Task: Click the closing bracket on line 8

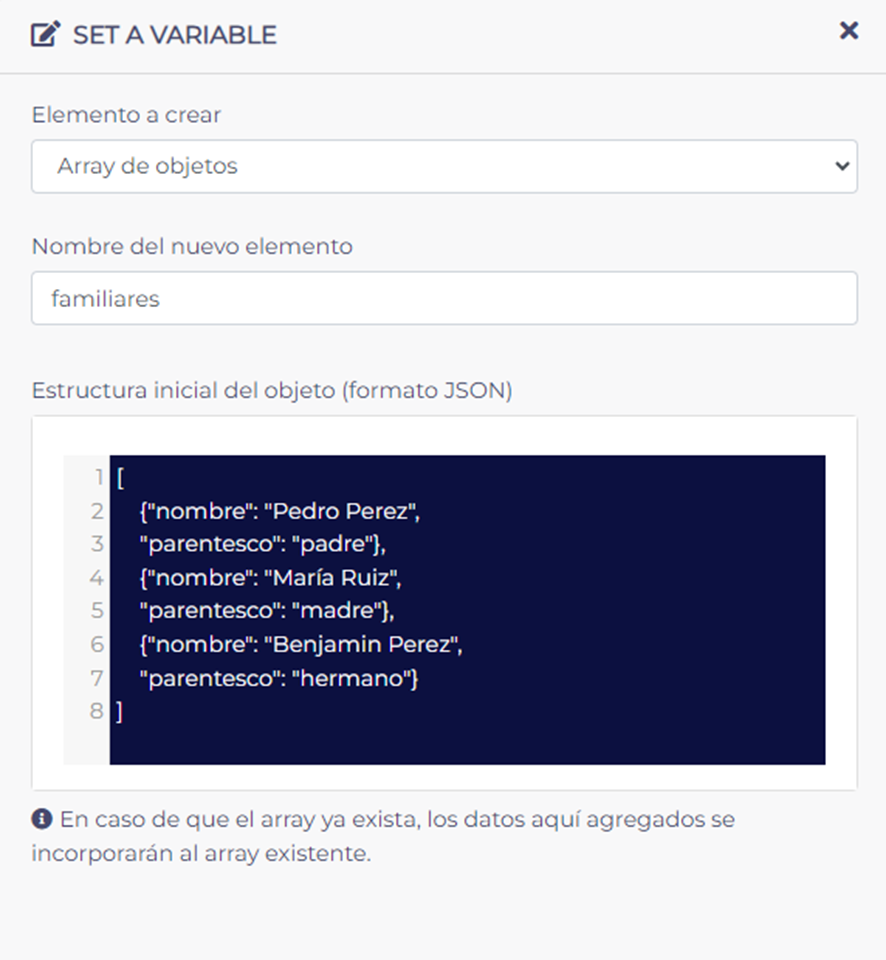Action: tap(119, 712)
